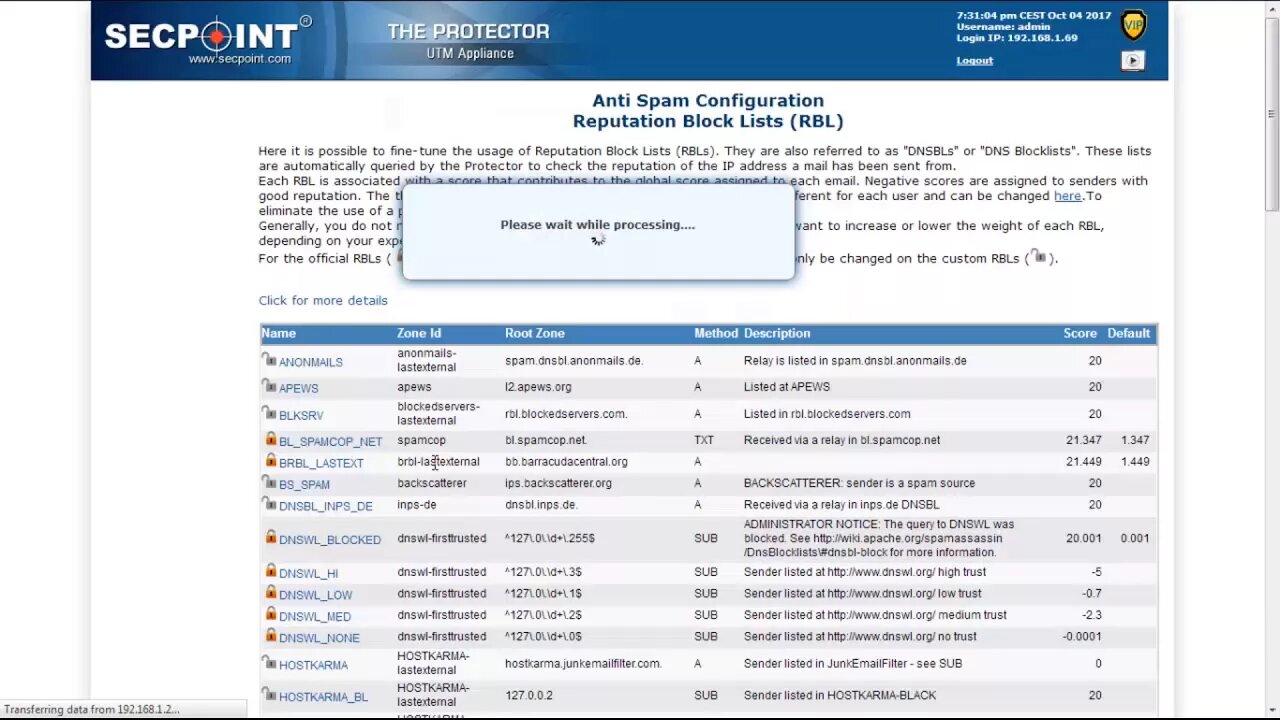Image resolution: width=1280 pixels, height=720 pixels.
Task: Open the DNSWL_NONE entry
Action: (319, 638)
